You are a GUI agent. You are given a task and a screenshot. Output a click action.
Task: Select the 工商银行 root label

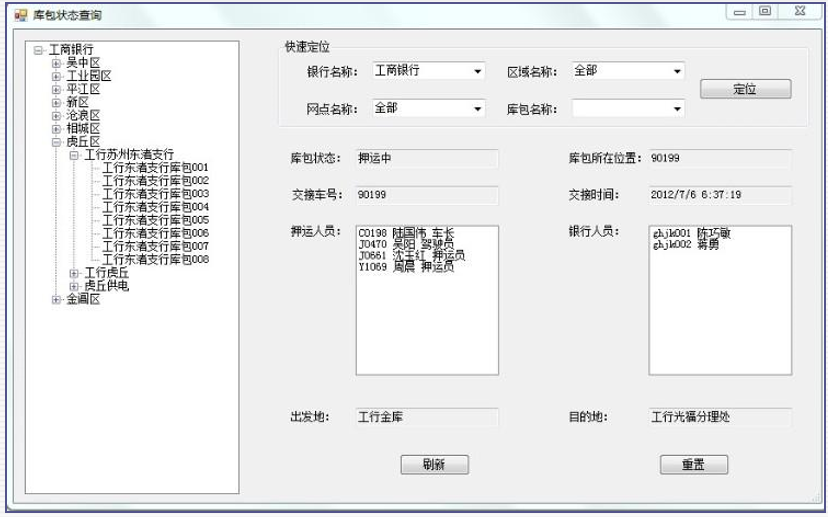(71, 50)
